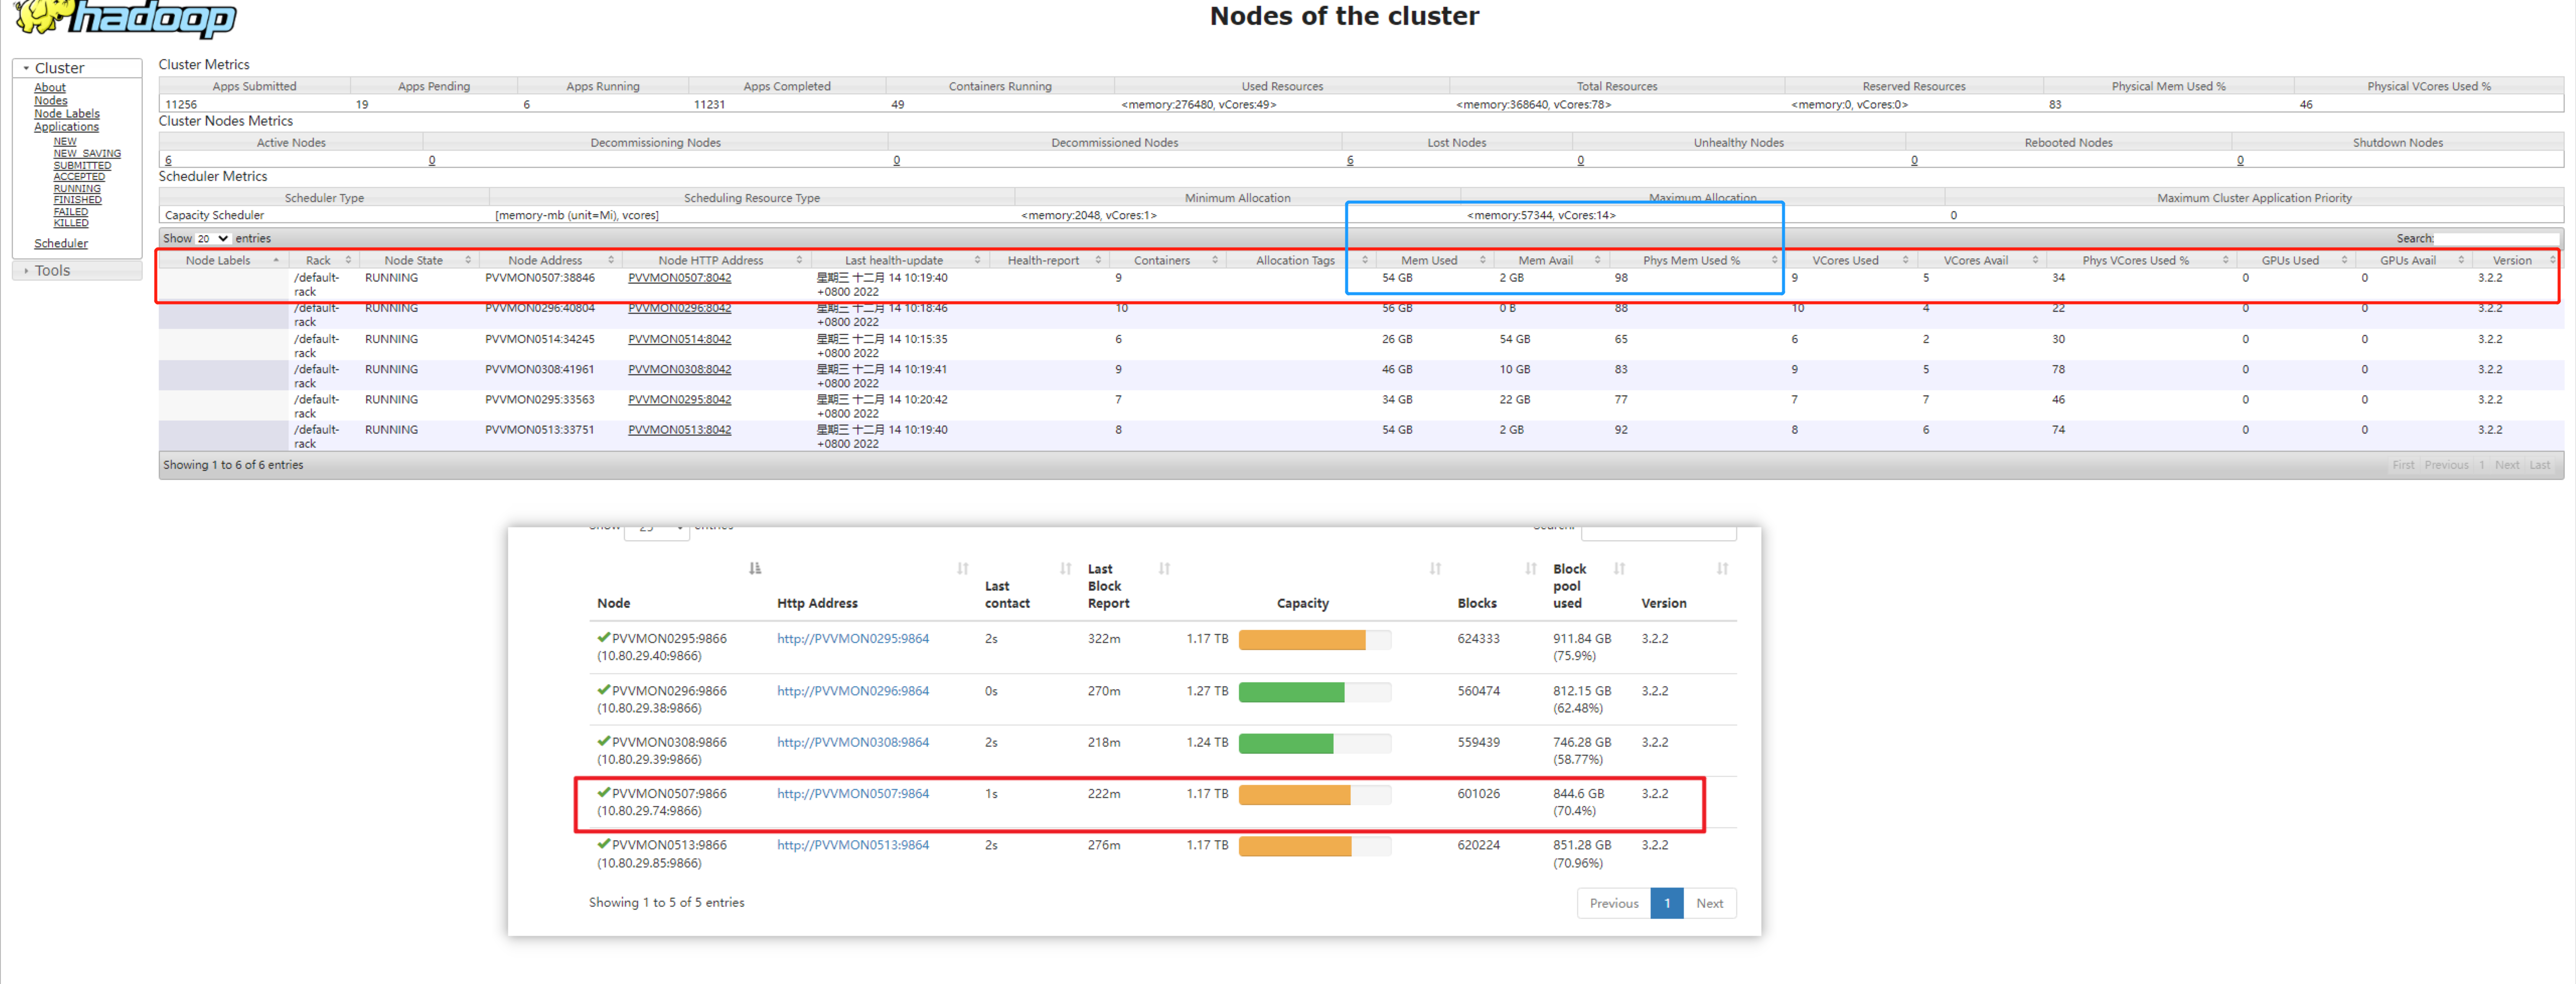Open Applications in sidebar

[x=66, y=127]
